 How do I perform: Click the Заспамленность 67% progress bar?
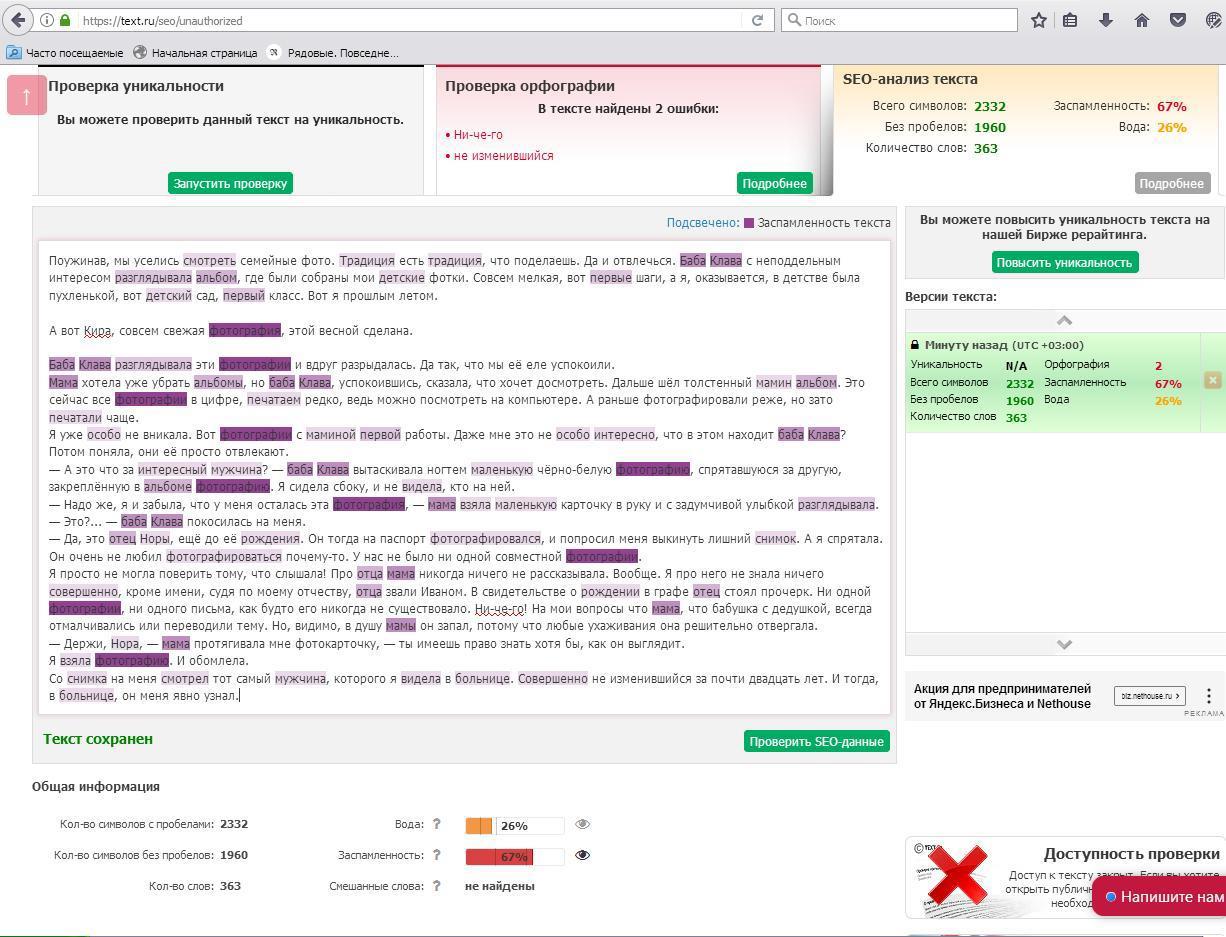pos(514,856)
